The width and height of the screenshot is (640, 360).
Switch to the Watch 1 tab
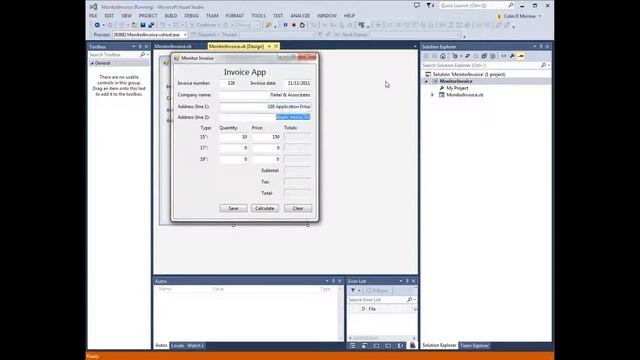[x=195, y=346]
